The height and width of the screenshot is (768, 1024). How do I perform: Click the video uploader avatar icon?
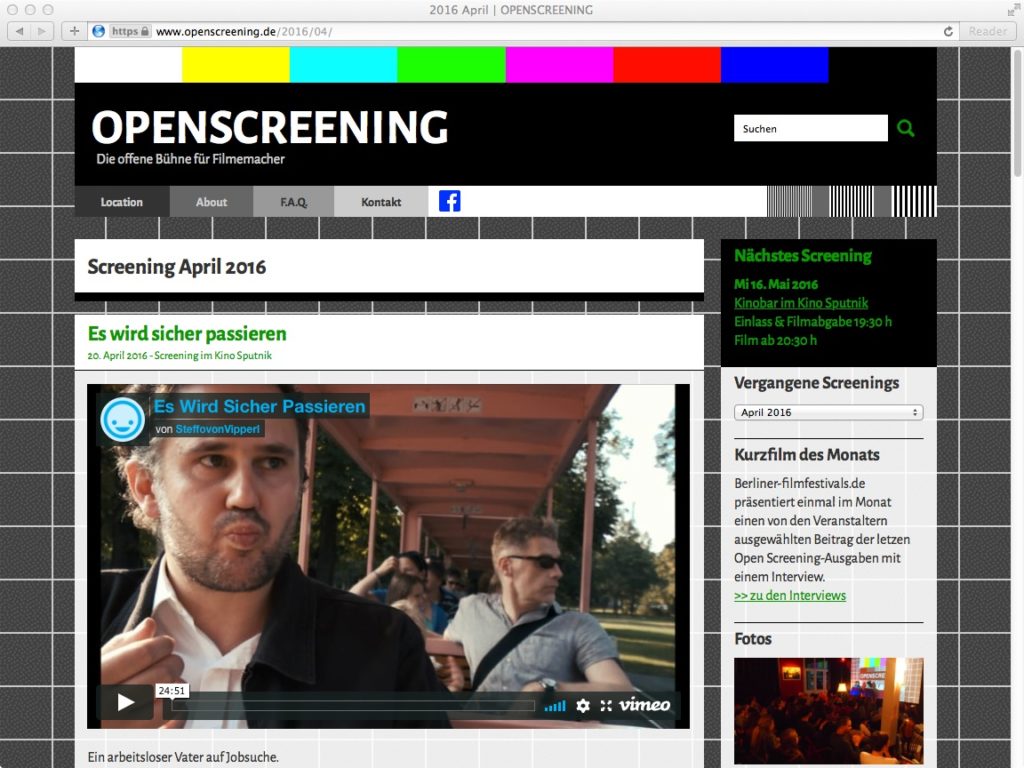123,420
